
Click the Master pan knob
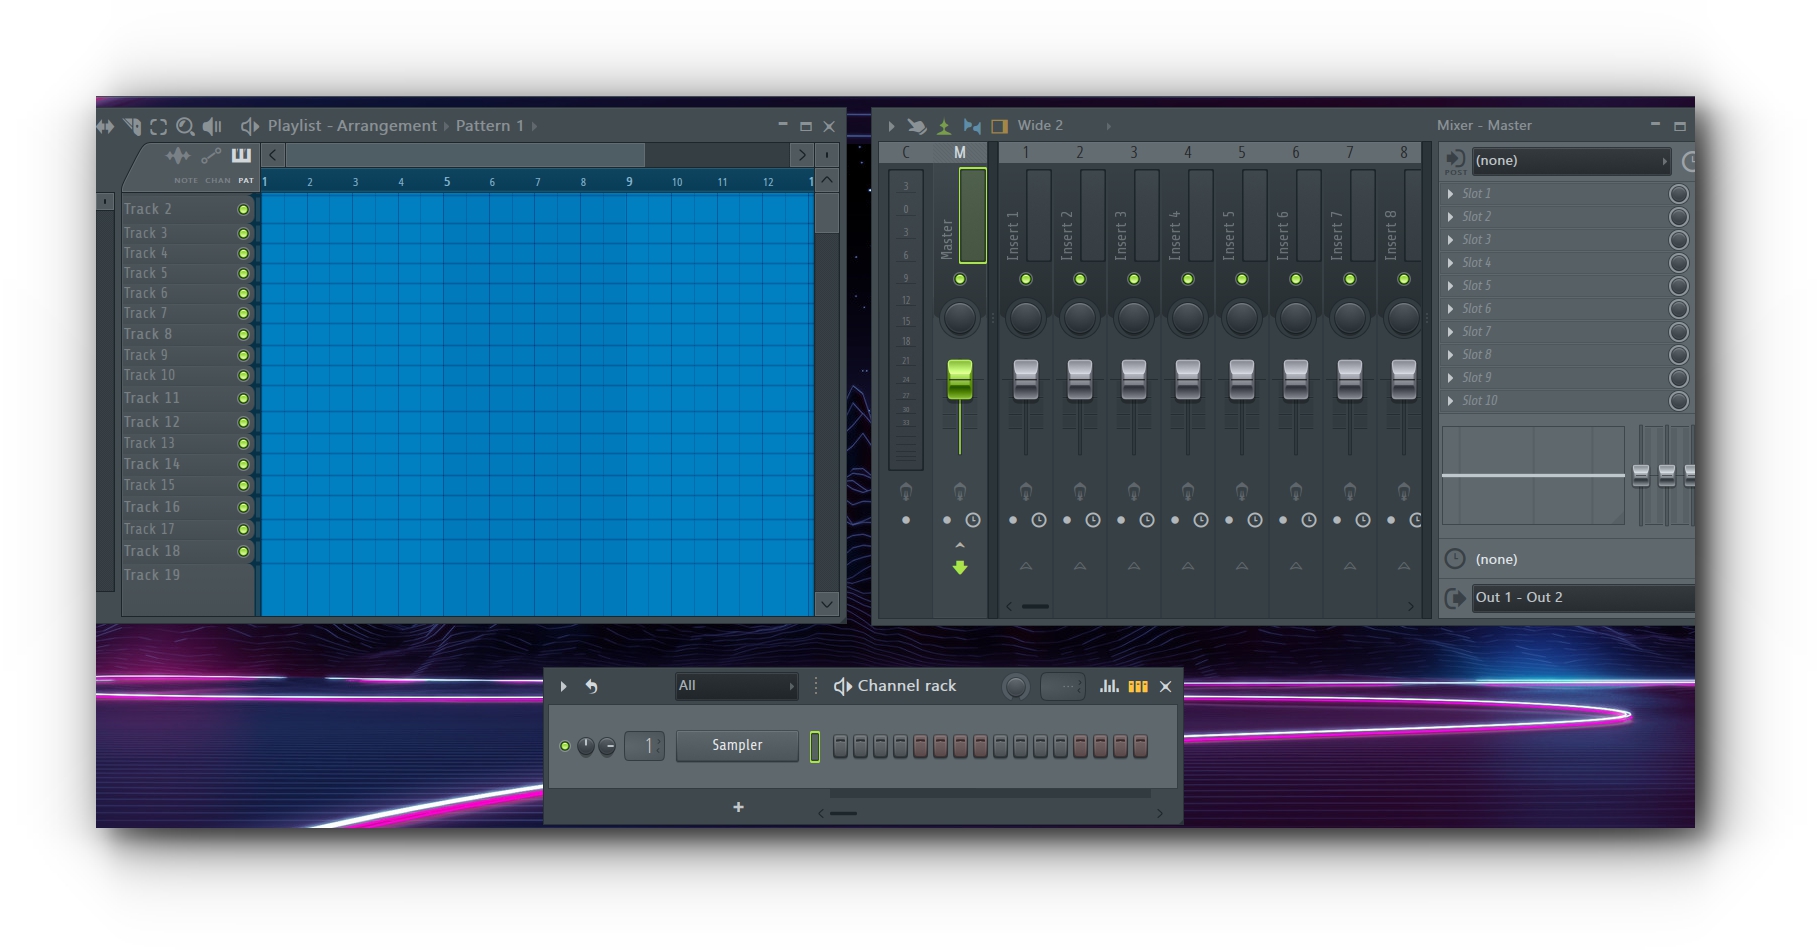(x=960, y=318)
